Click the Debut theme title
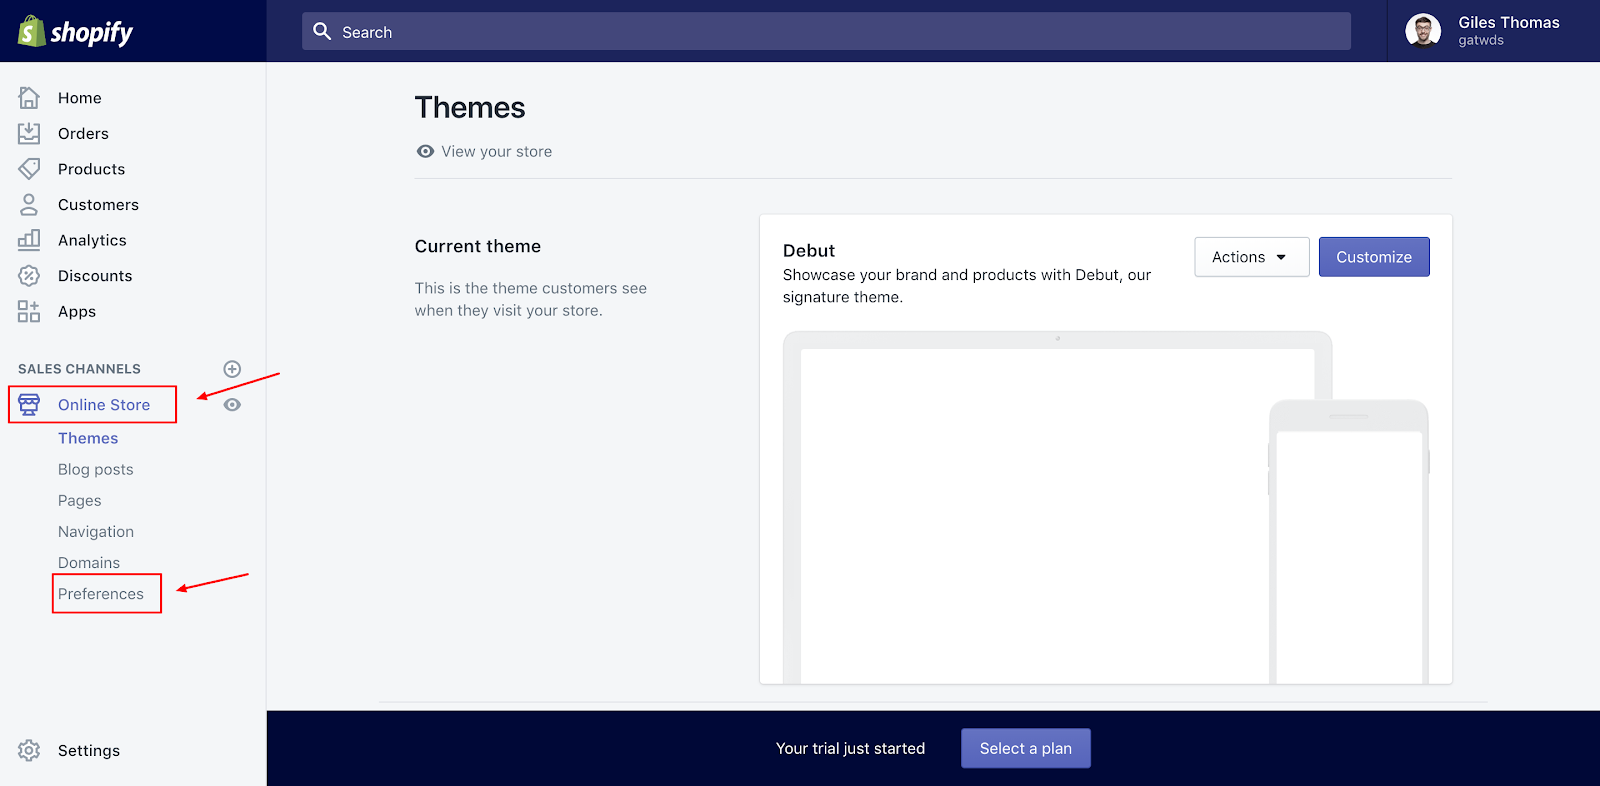 tap(809, 250)
